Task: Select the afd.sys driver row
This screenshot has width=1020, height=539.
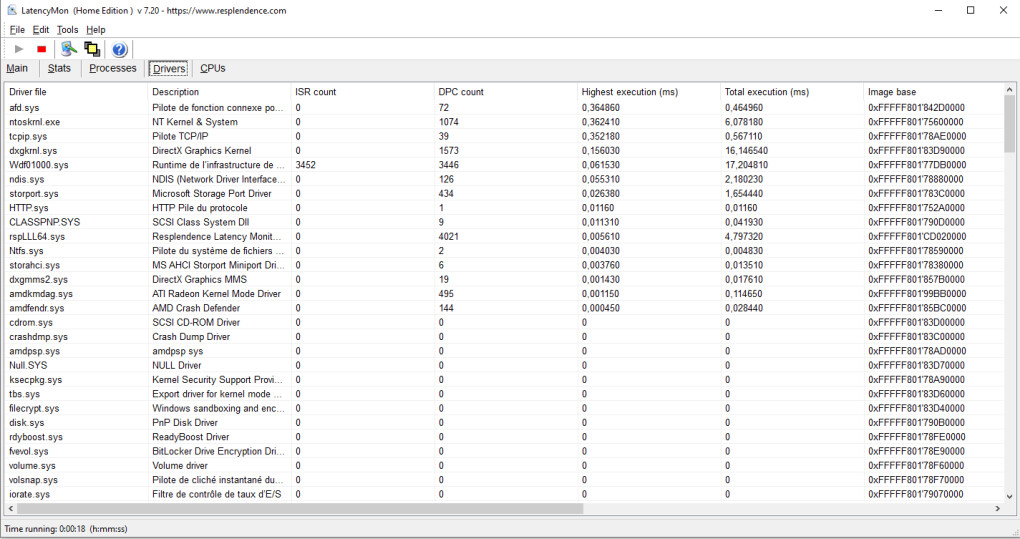Action: pyautogui.click(x=504, y=108)
